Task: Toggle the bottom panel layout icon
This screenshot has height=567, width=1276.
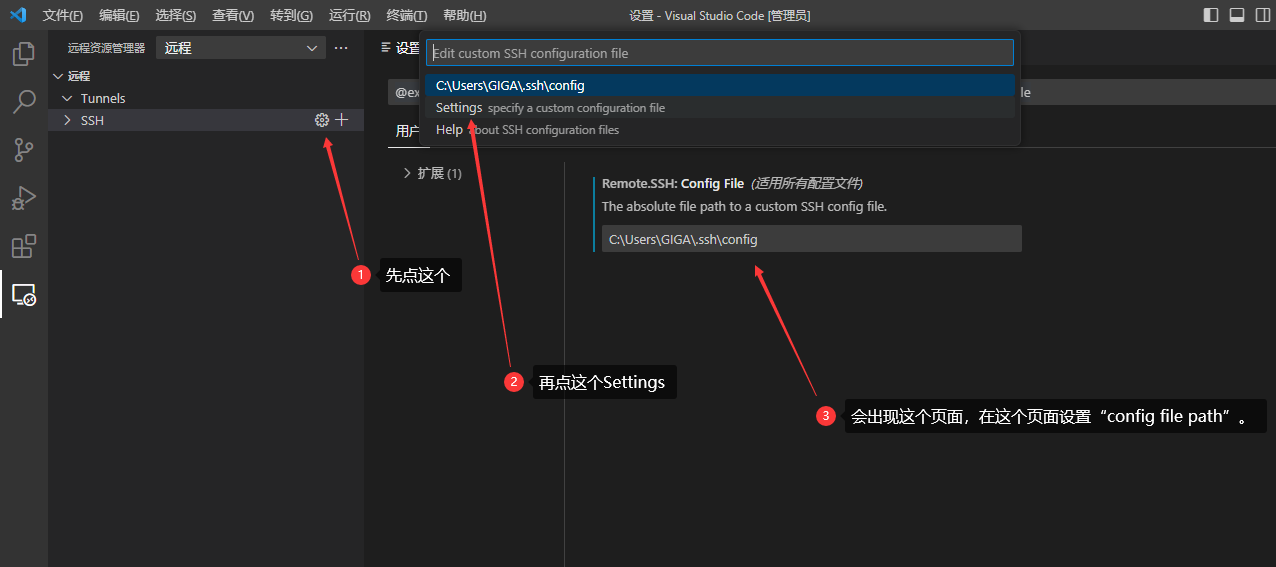Action: (x=1237, y=15)
